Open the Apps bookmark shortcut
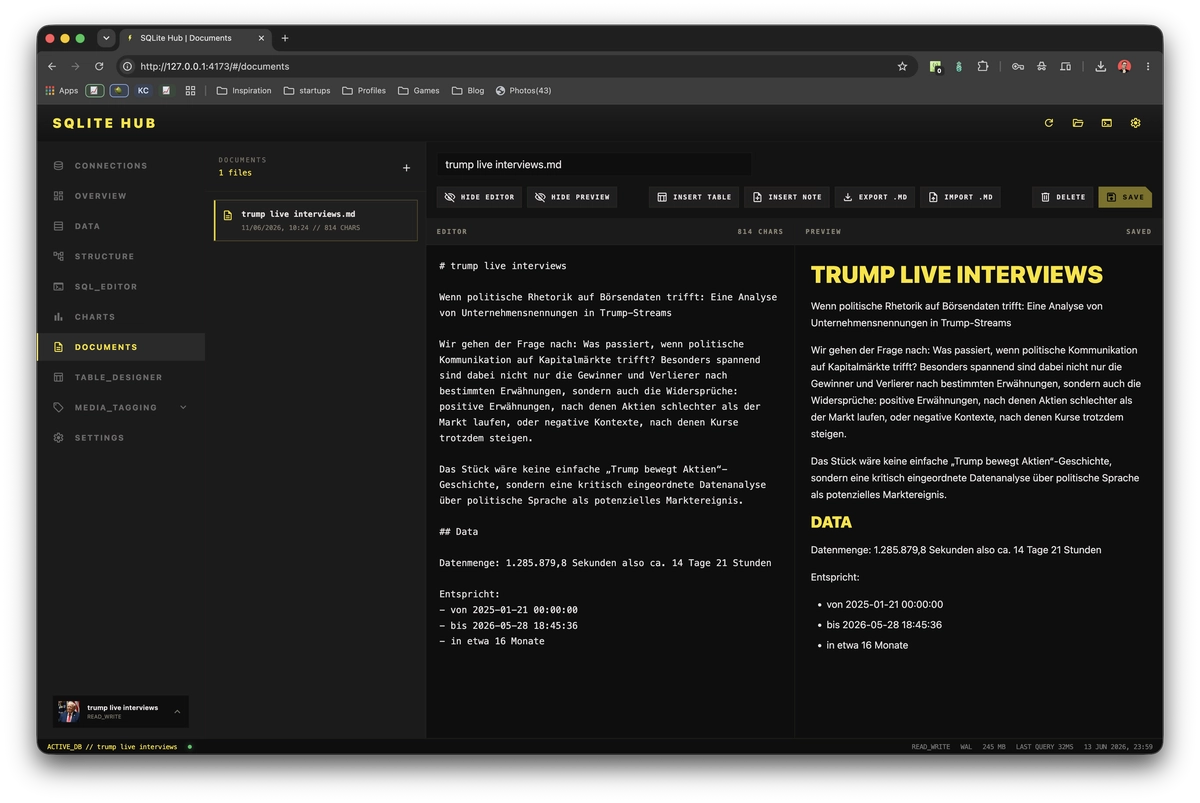Viewport: 1200px width, 803px height. pos(62,90)
